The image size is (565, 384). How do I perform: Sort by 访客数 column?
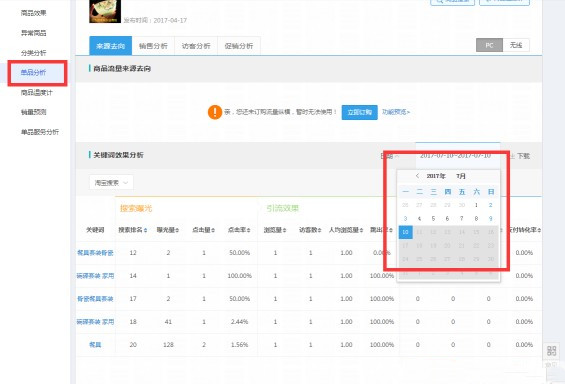point(310,230)
